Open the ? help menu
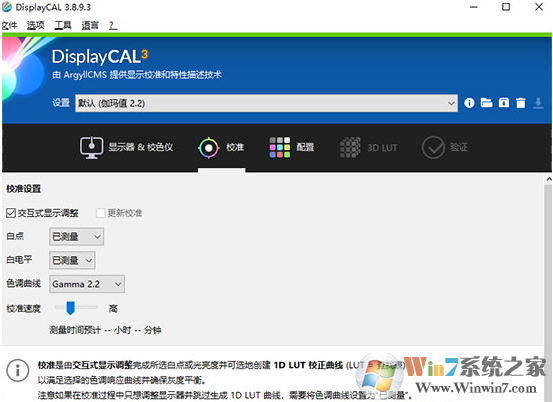Screen dimensions: 553x402 coord(113,25)
